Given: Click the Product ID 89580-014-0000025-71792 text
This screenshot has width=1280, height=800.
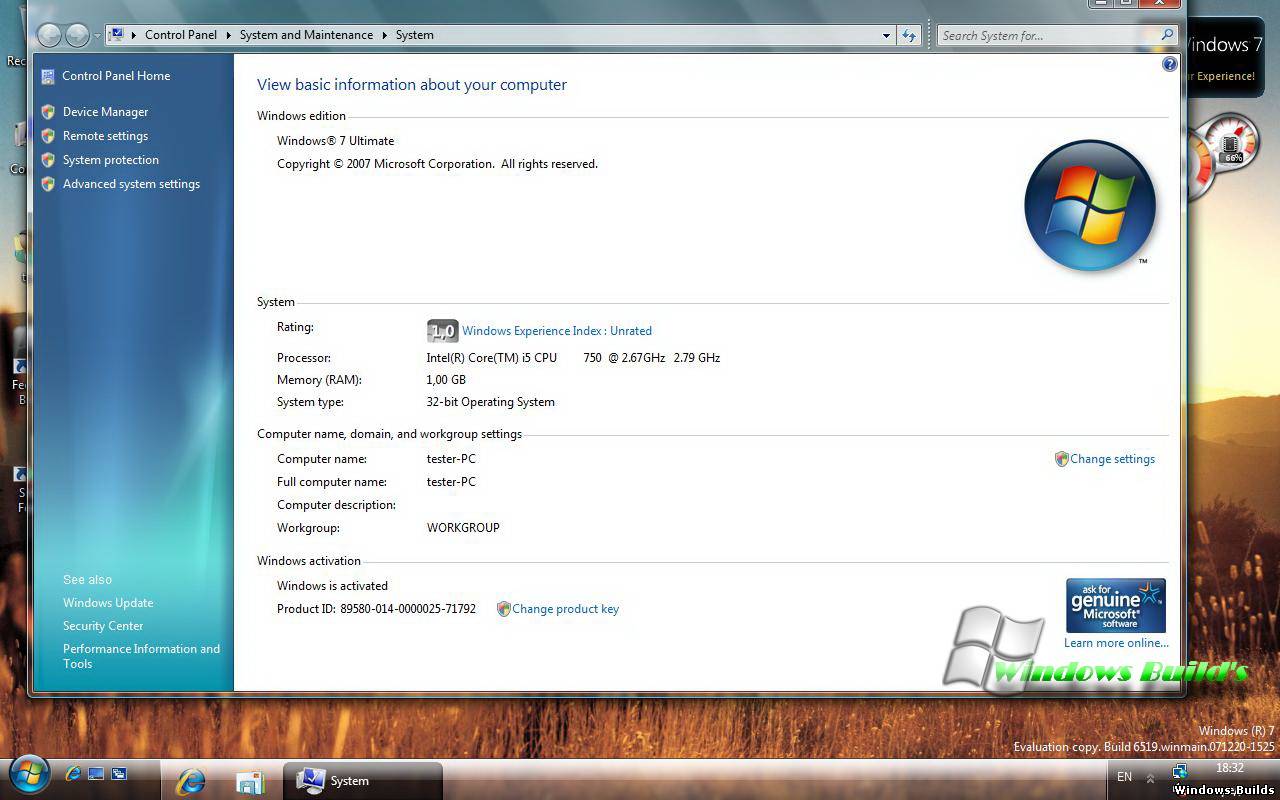Looking at the screenshot, I should 376,609.
